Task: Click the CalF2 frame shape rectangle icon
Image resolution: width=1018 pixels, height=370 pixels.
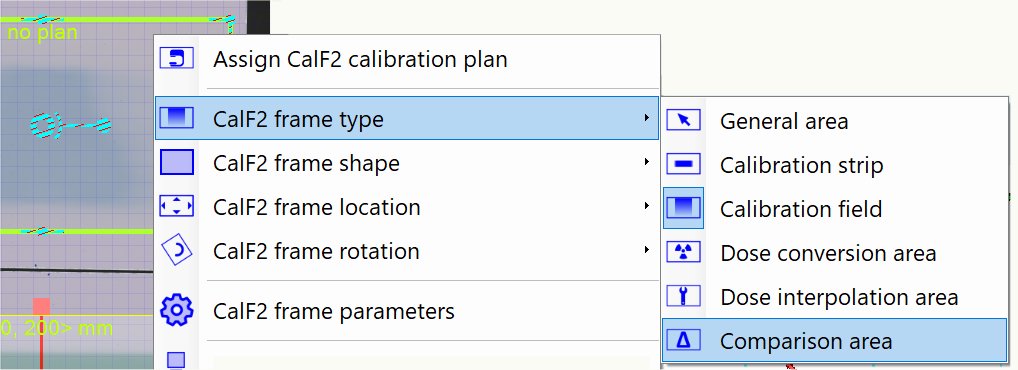Action: pyautogui.click(x=177, y=162)
